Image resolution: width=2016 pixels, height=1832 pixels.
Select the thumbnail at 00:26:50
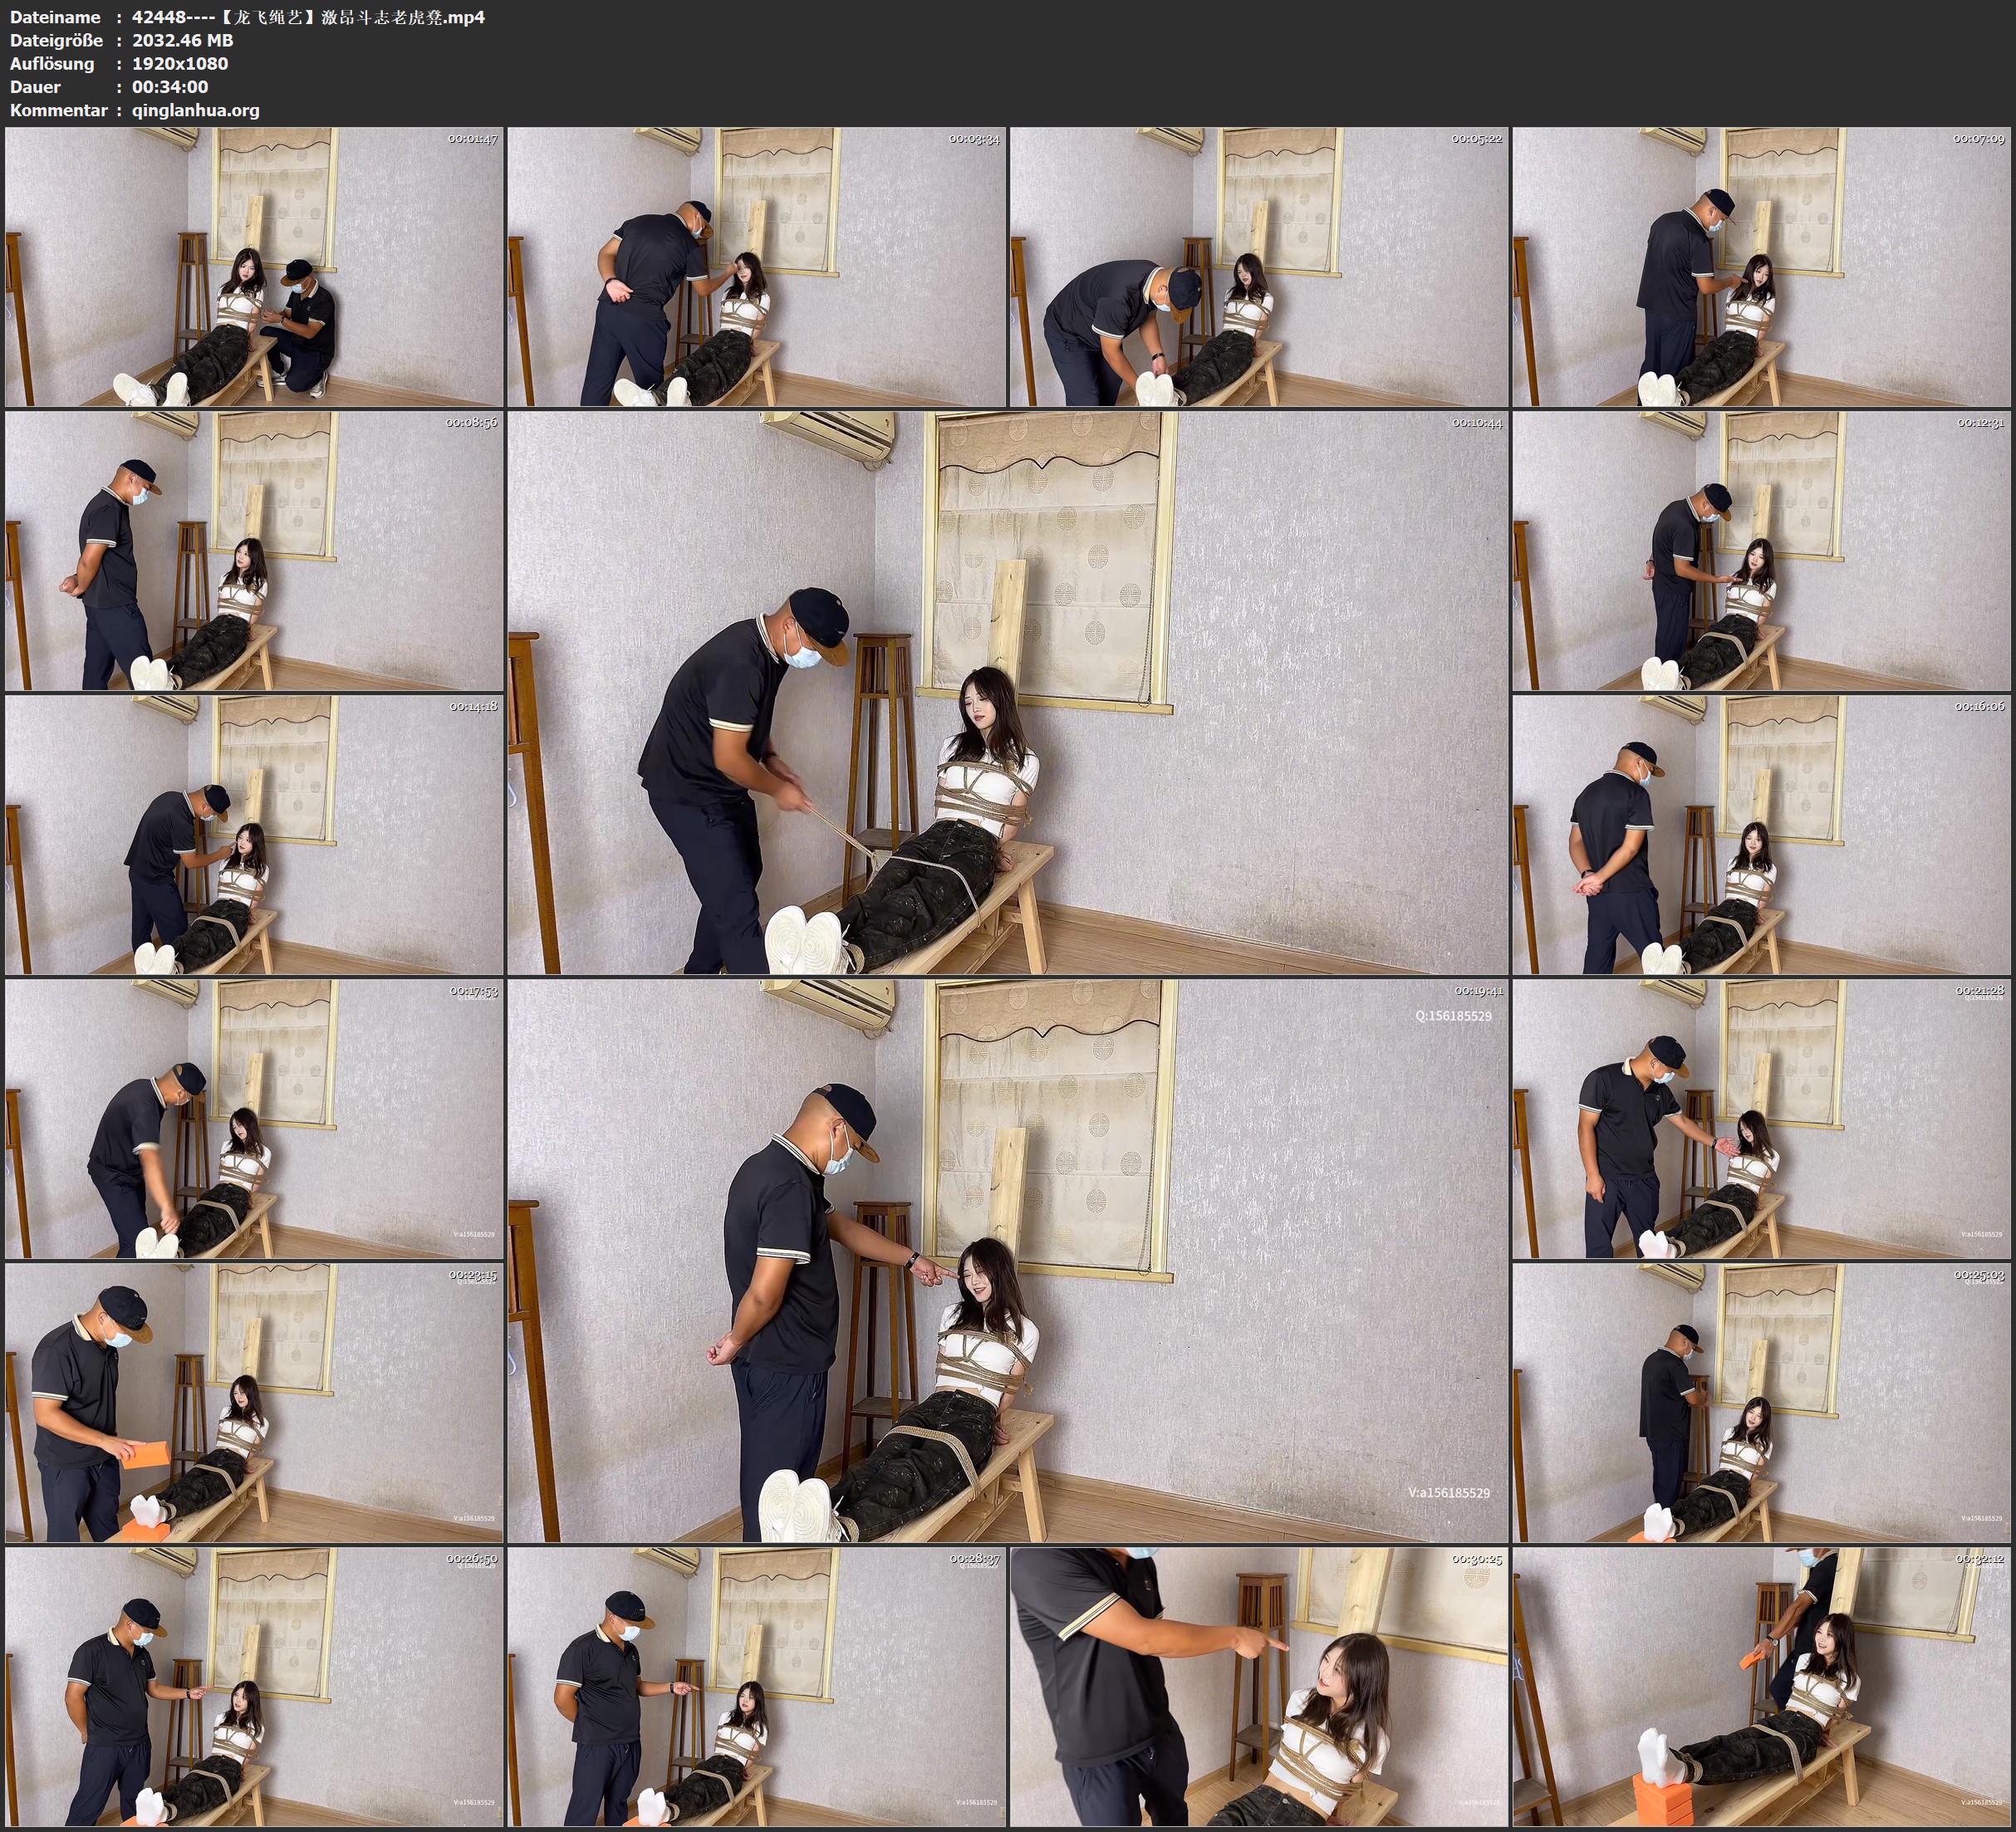[x=254, y=1687]
